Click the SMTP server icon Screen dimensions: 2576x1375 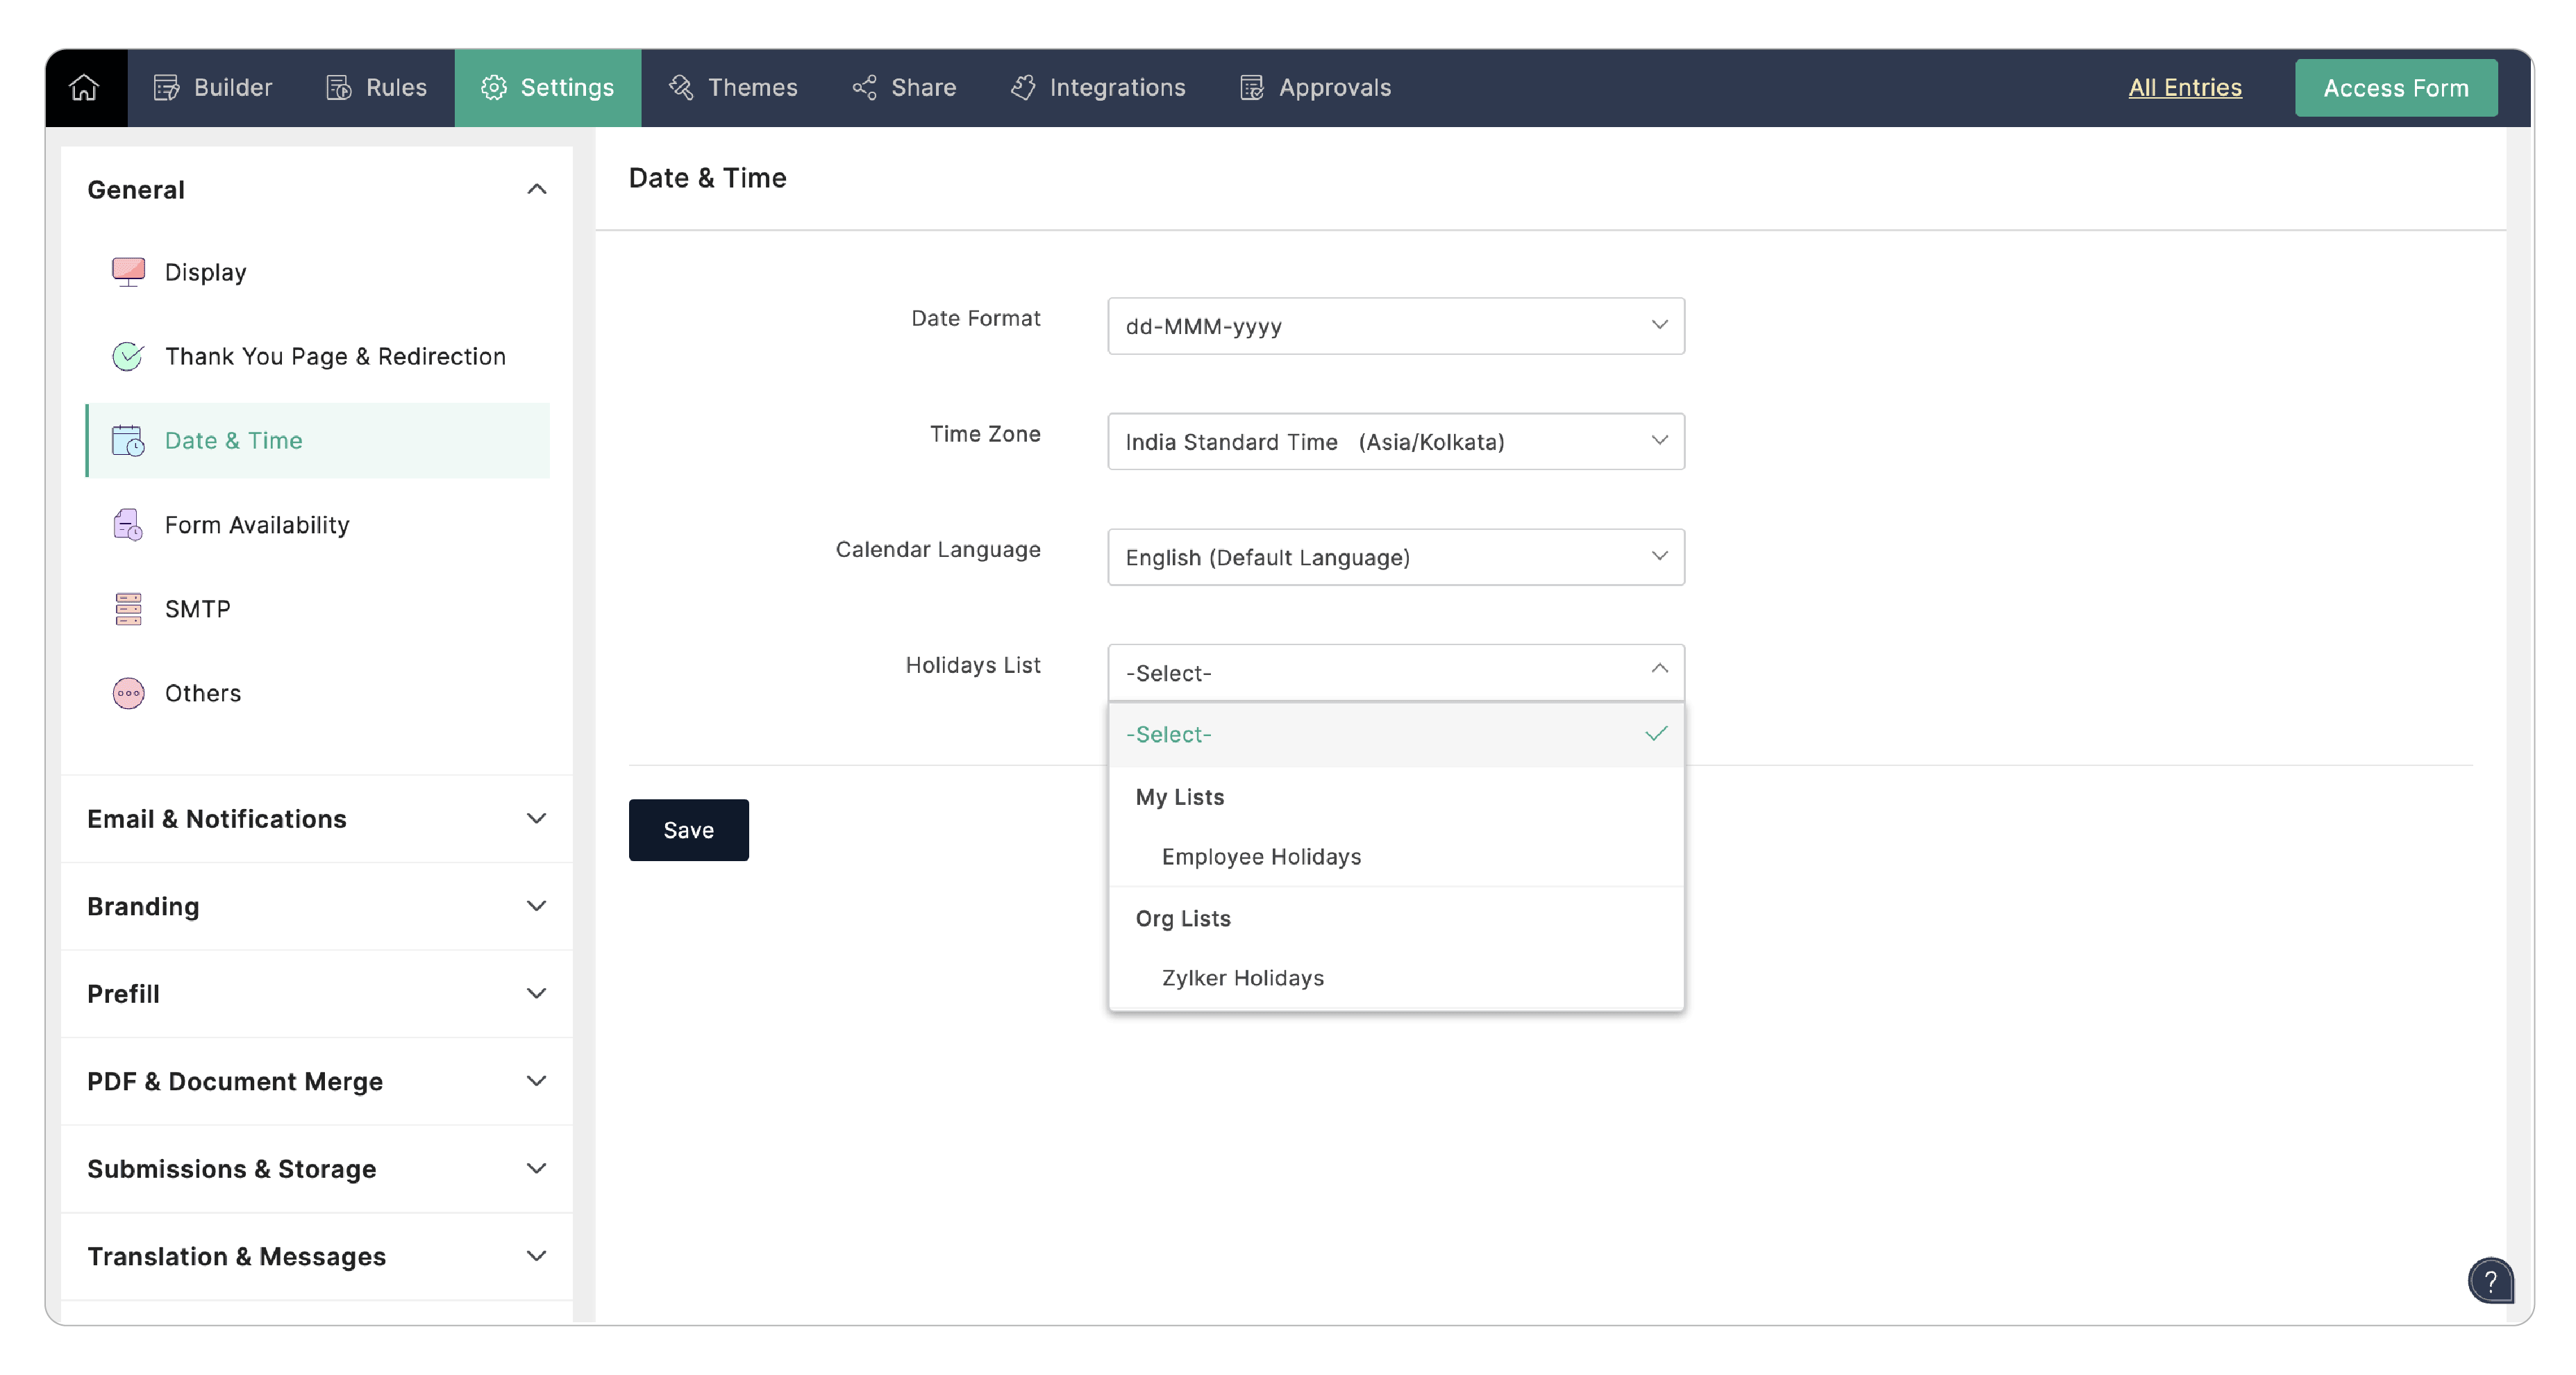128,609
